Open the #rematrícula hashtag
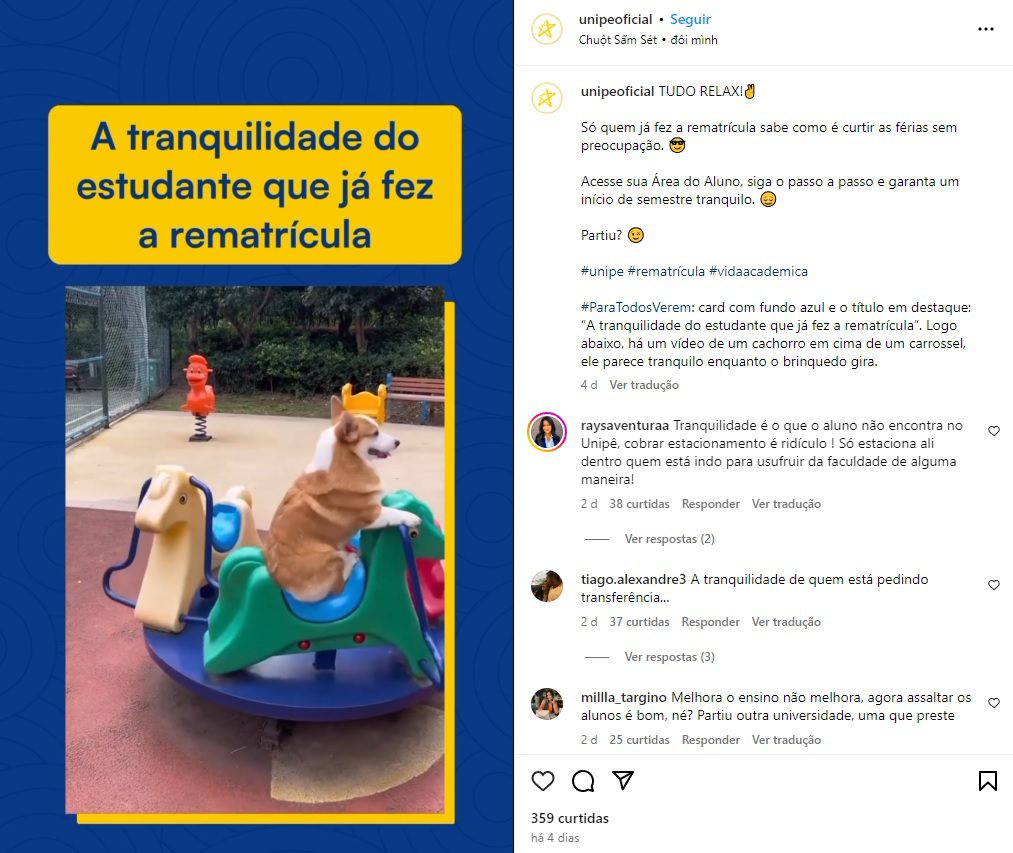Viewport: 1013px width, 853px height. (666, 271)
